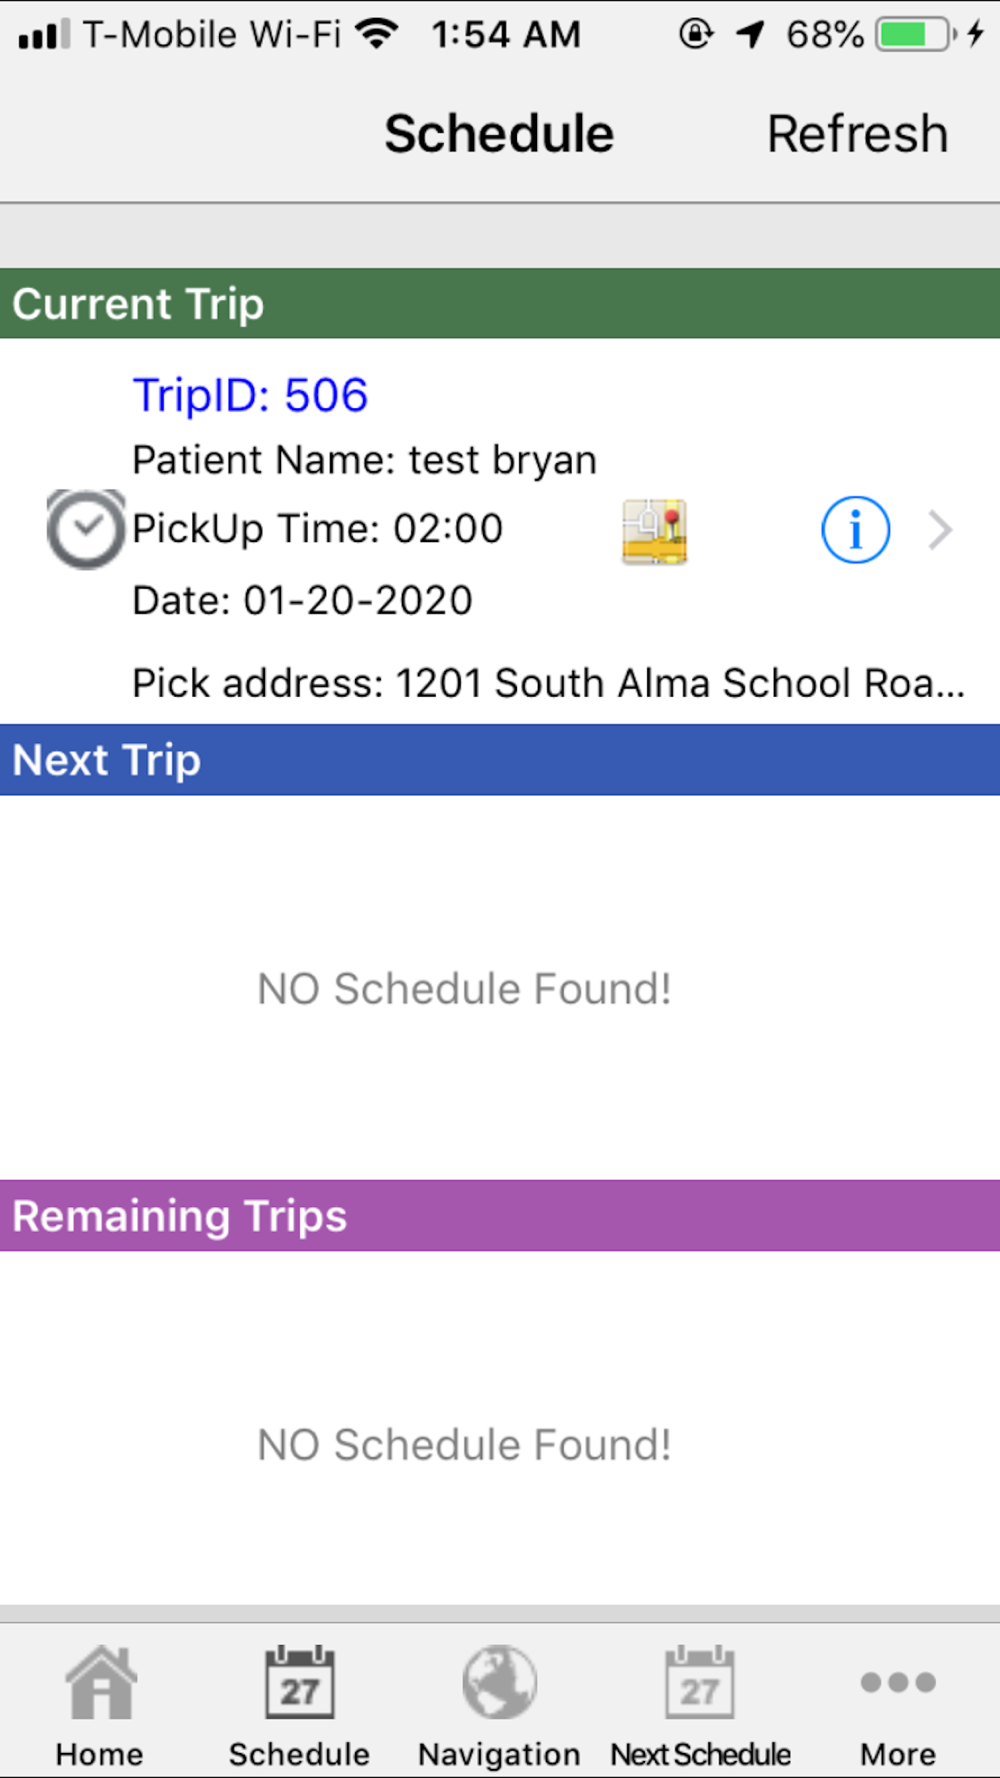Select the Next Trip header

[x=500, y=760]
